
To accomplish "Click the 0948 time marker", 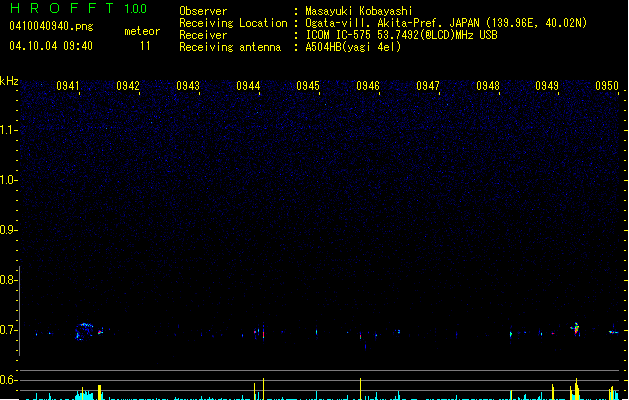I will pos(488,86).
